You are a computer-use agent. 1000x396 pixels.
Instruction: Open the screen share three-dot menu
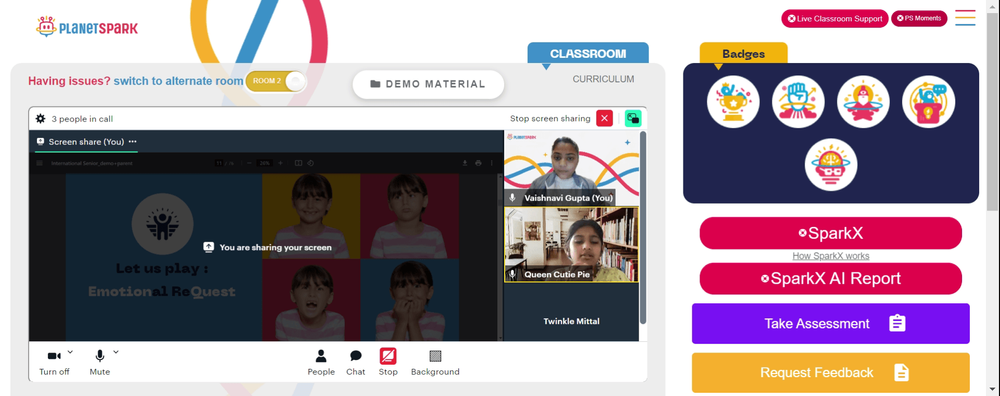[133, 142]
